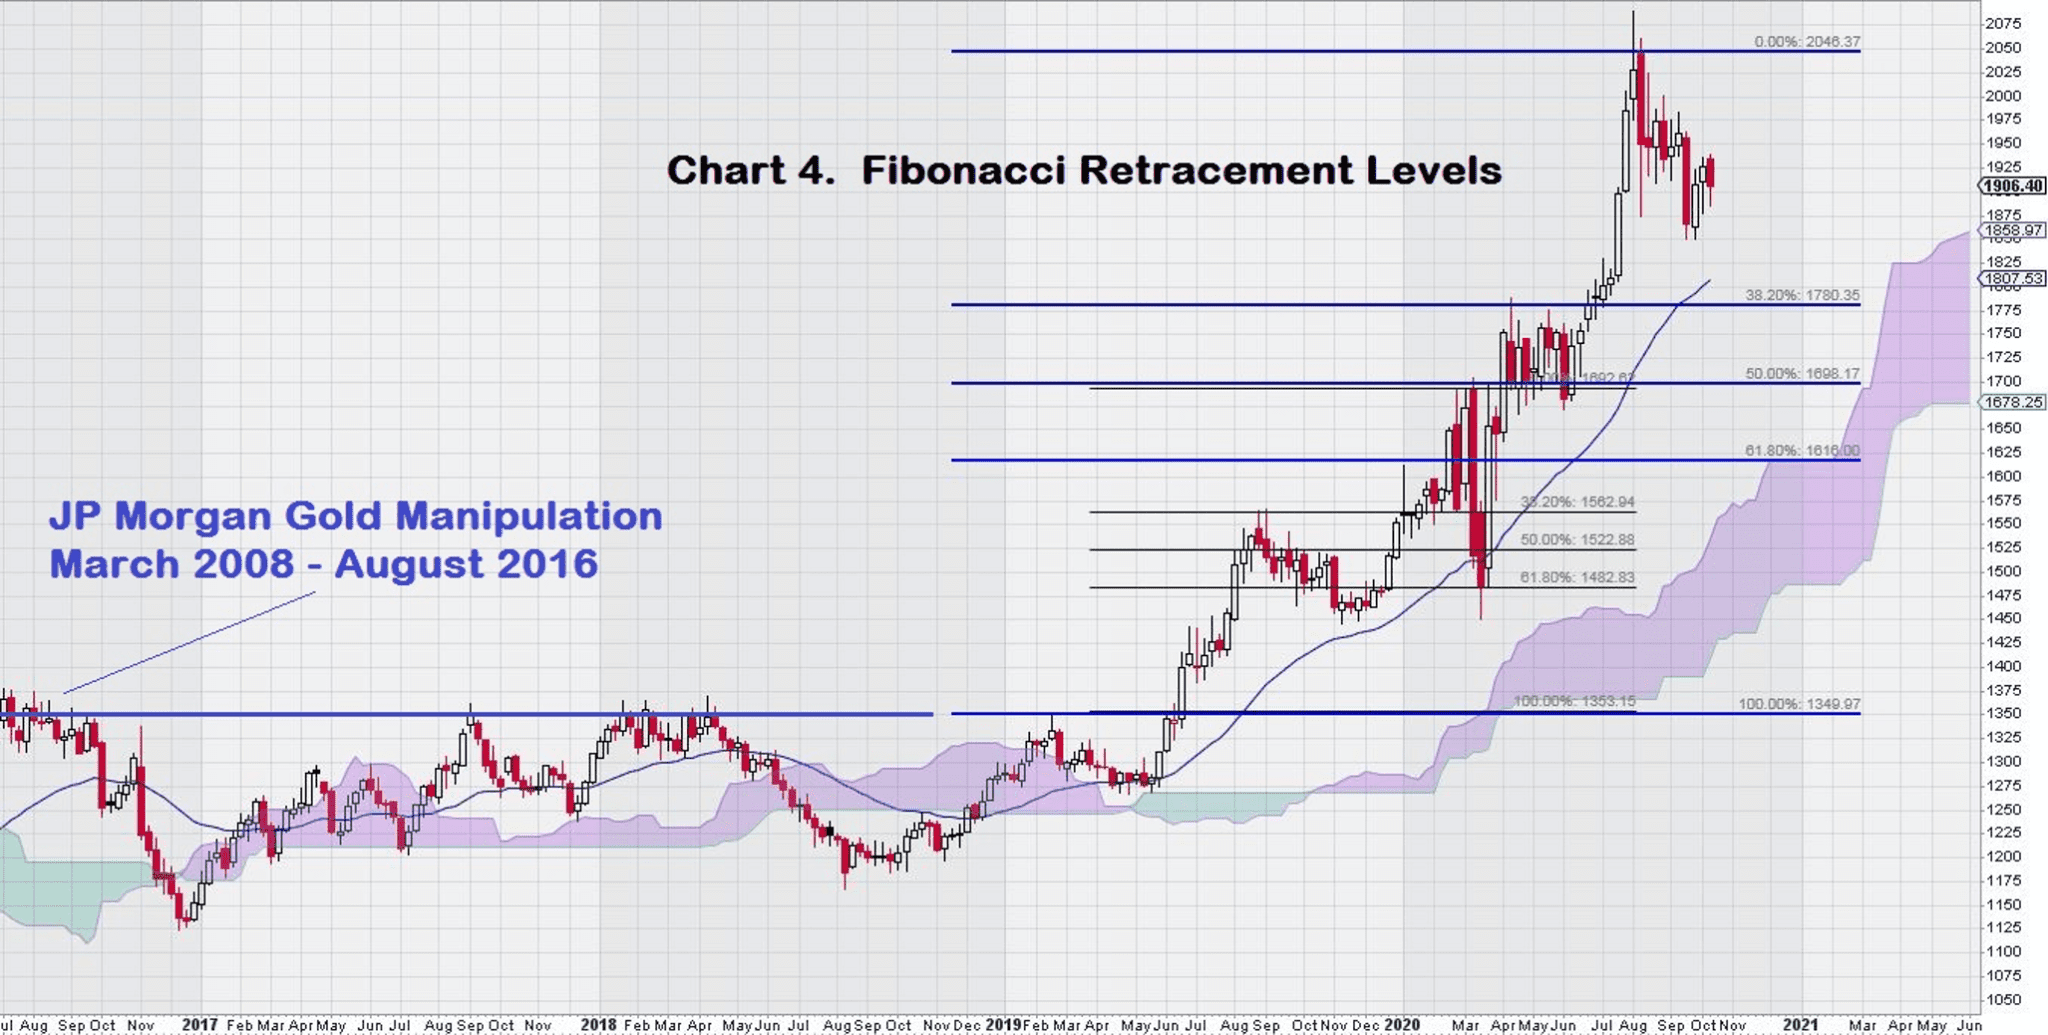
Task: Click the 61.80%: 1616.00 retracement label
Action: [1802, 451]
